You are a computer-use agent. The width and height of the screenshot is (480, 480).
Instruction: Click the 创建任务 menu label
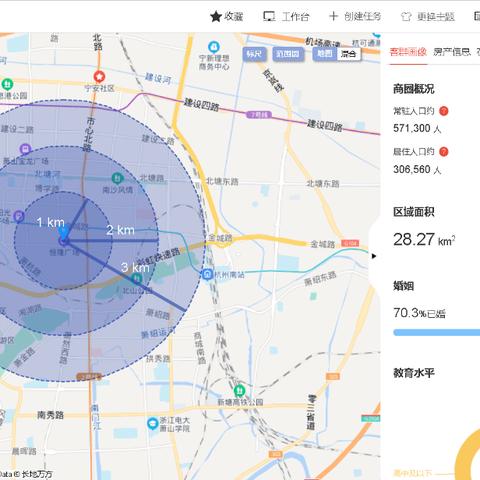coord(363,16)
